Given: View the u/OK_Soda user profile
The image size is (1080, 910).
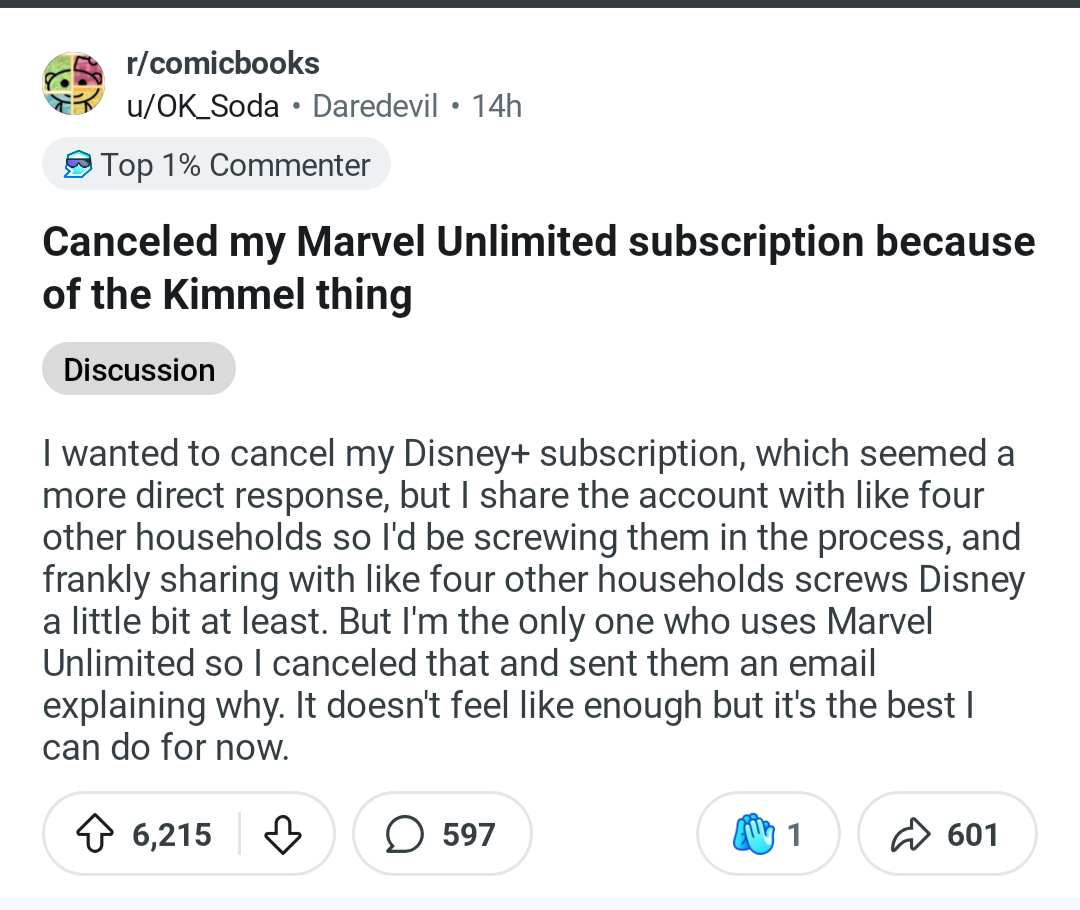Looking at the screenshot, I should (x=201, y=106).
